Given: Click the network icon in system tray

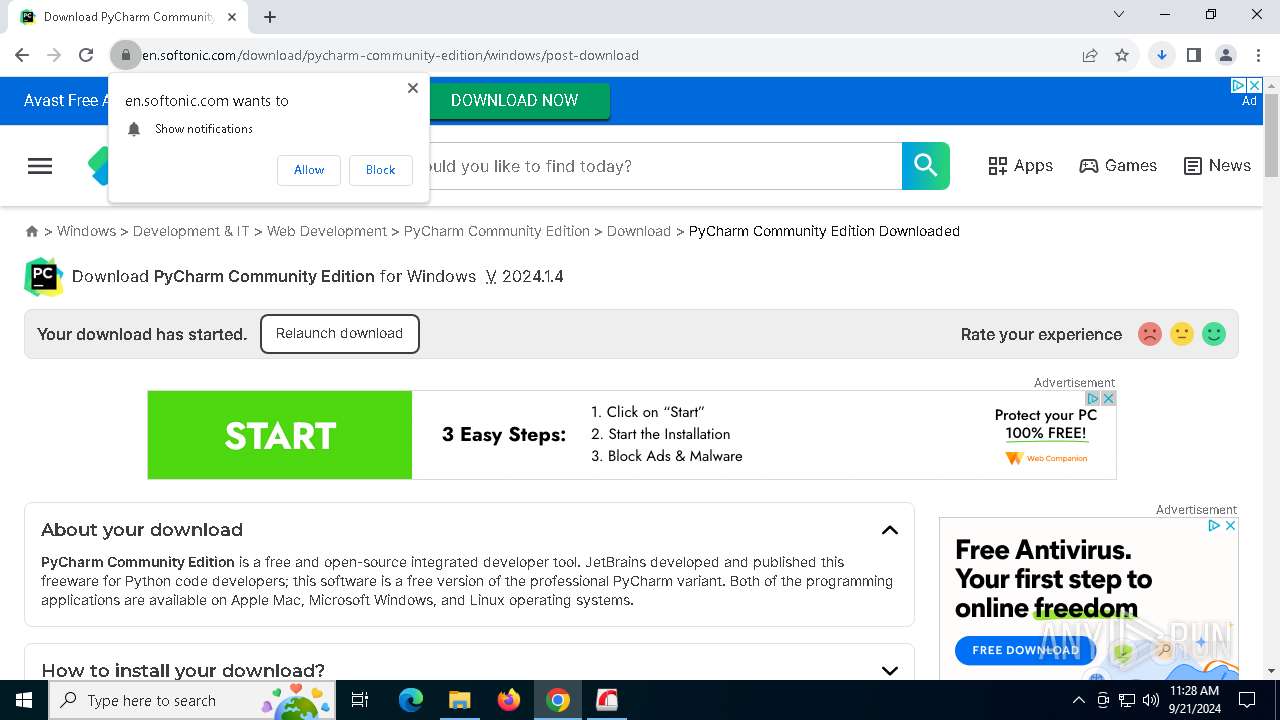Looking at the screenshot, I should (x=1127, y=700).
